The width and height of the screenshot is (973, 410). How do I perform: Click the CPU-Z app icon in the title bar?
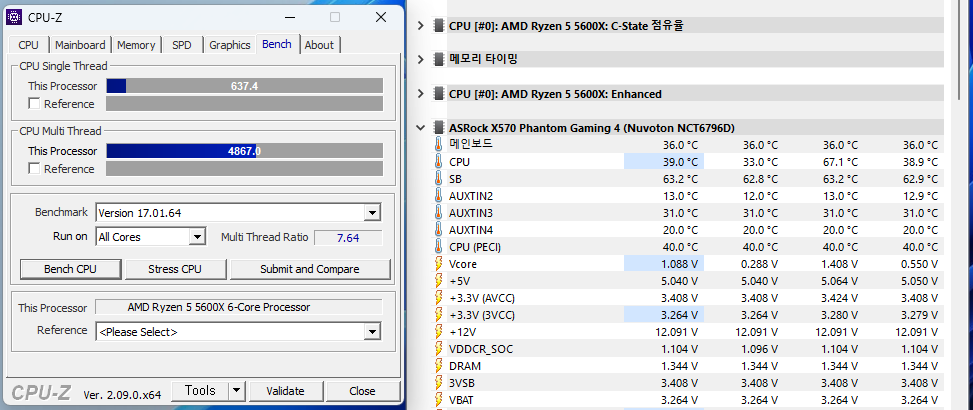16,17
